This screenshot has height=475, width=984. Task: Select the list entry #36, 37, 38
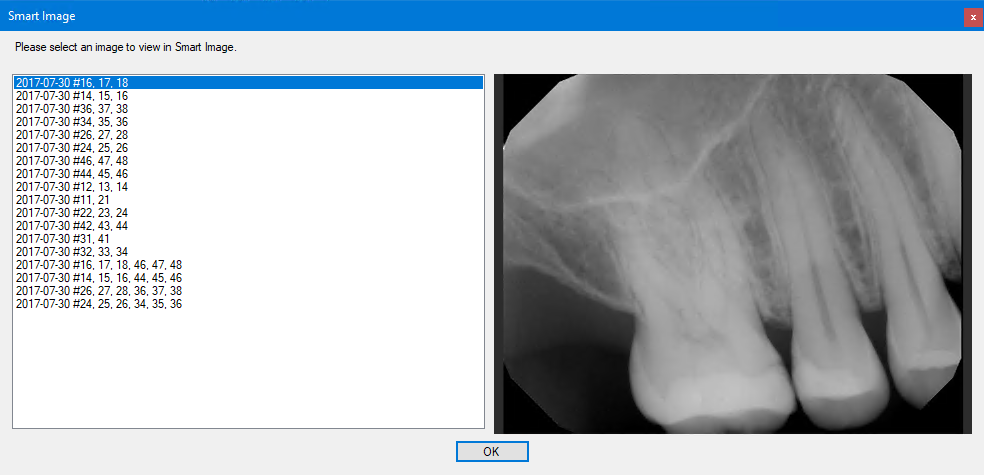[x=72, y=109]
